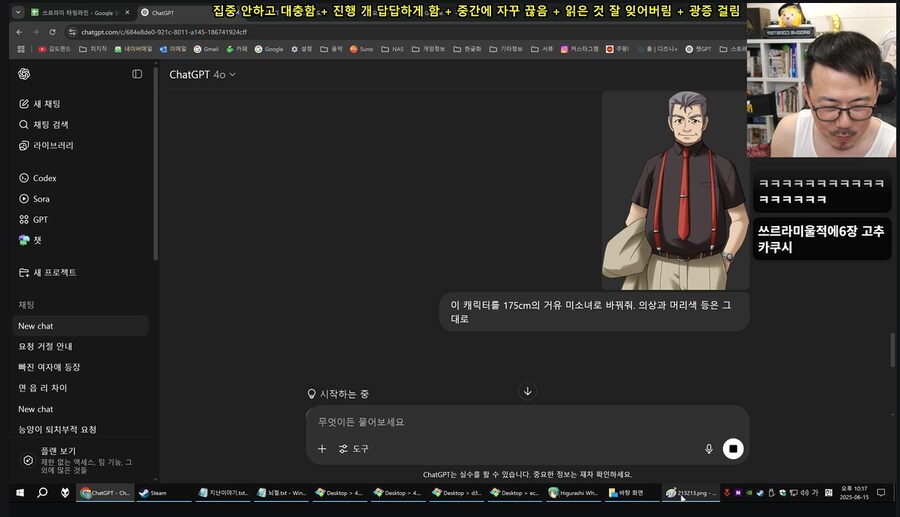900x517 pixels.
Task: Collapse the sidebar with the panel icon
Action: point(137,74)
